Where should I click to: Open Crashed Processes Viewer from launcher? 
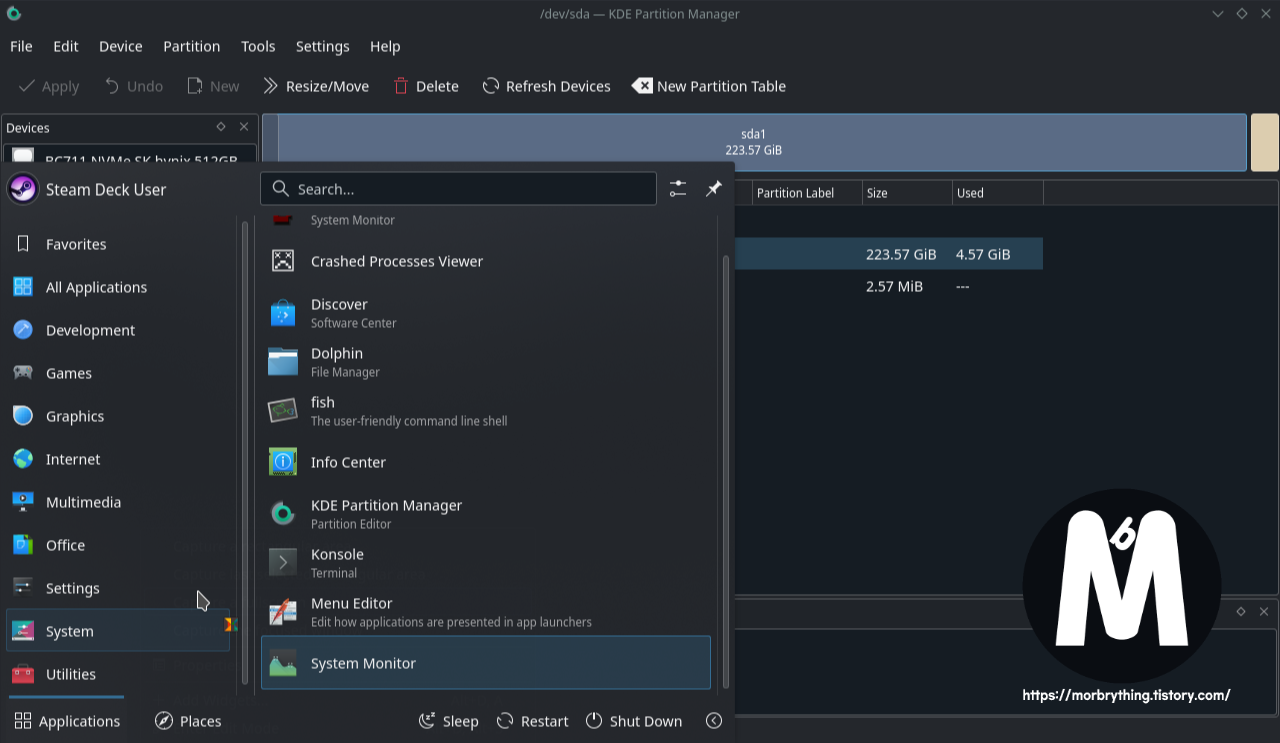486,261
